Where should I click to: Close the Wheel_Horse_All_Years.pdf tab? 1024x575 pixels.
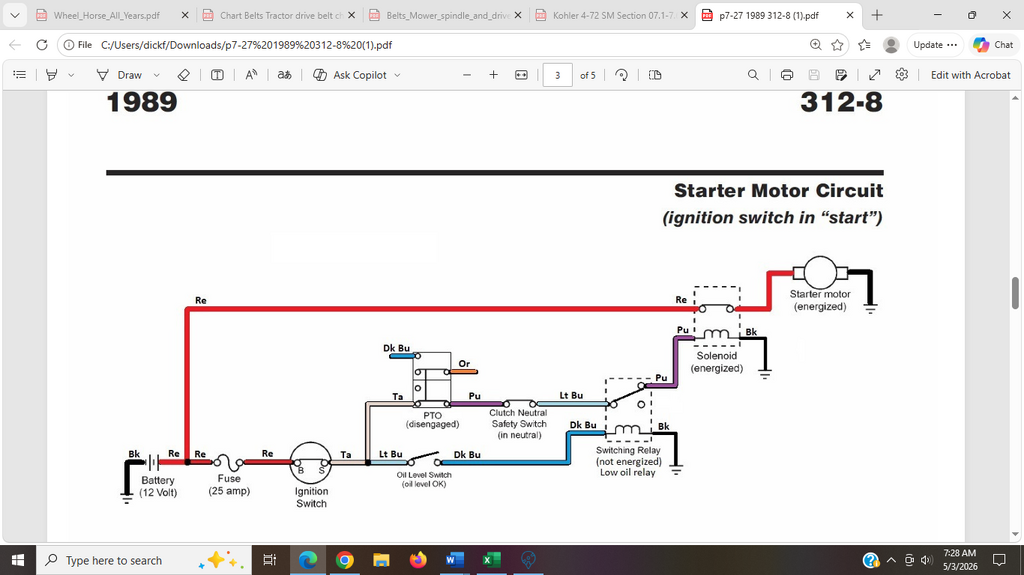coord(185,15)
